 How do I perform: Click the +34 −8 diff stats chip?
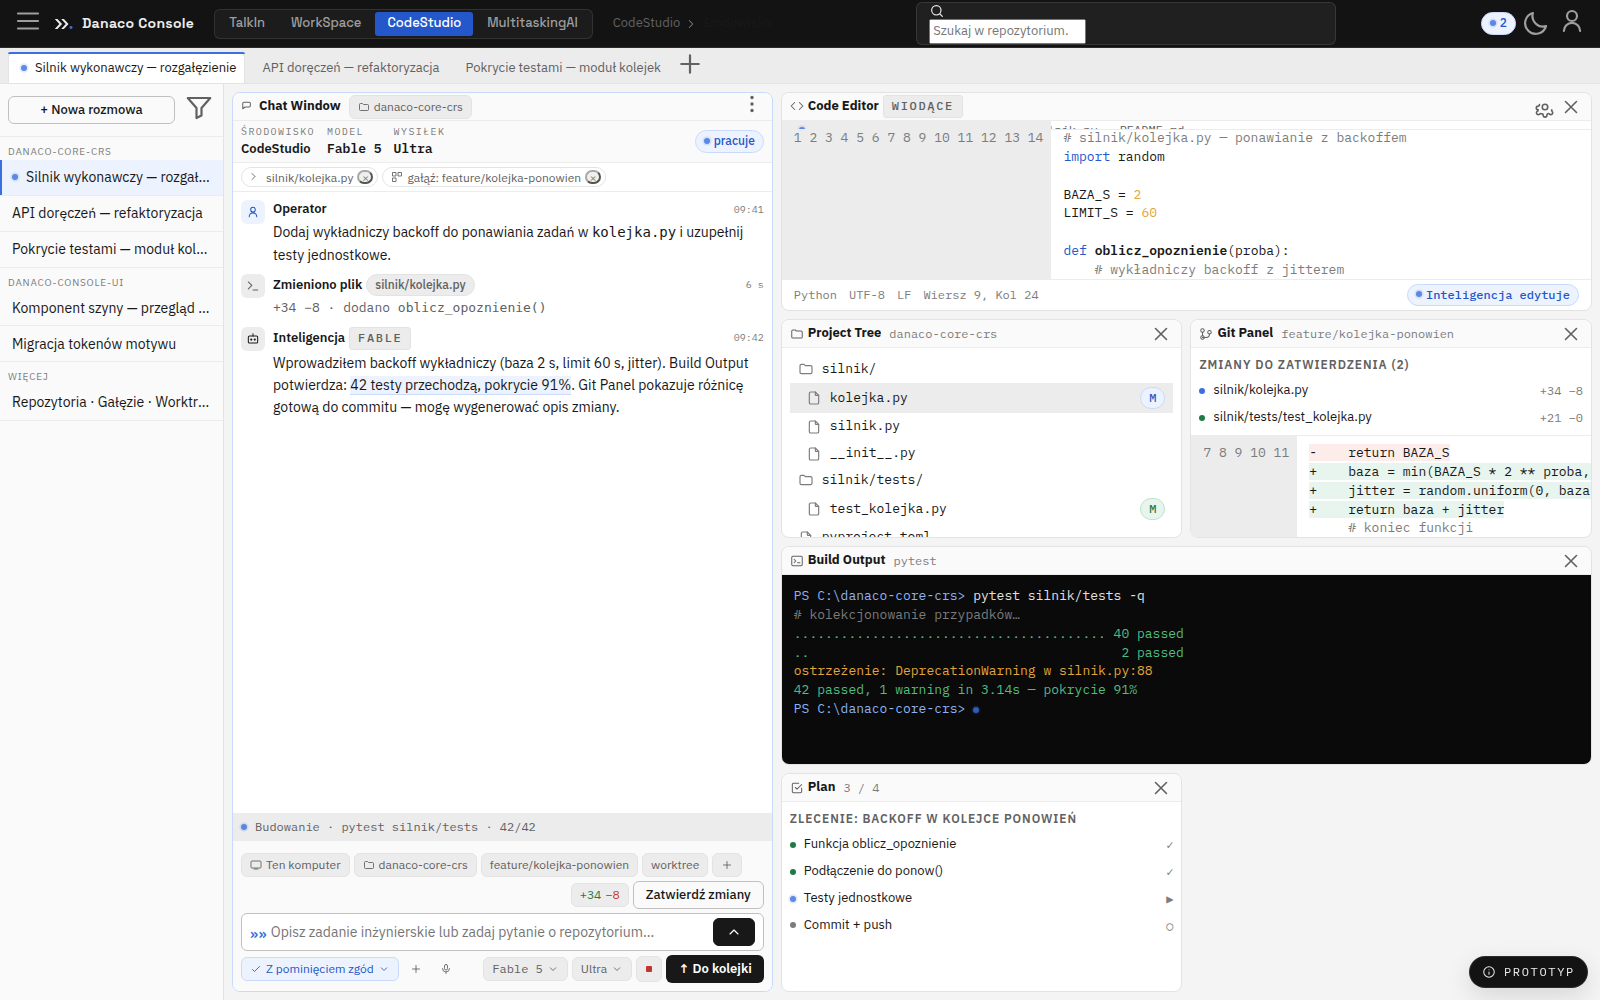pyautogui.click(x=600, y=895)
